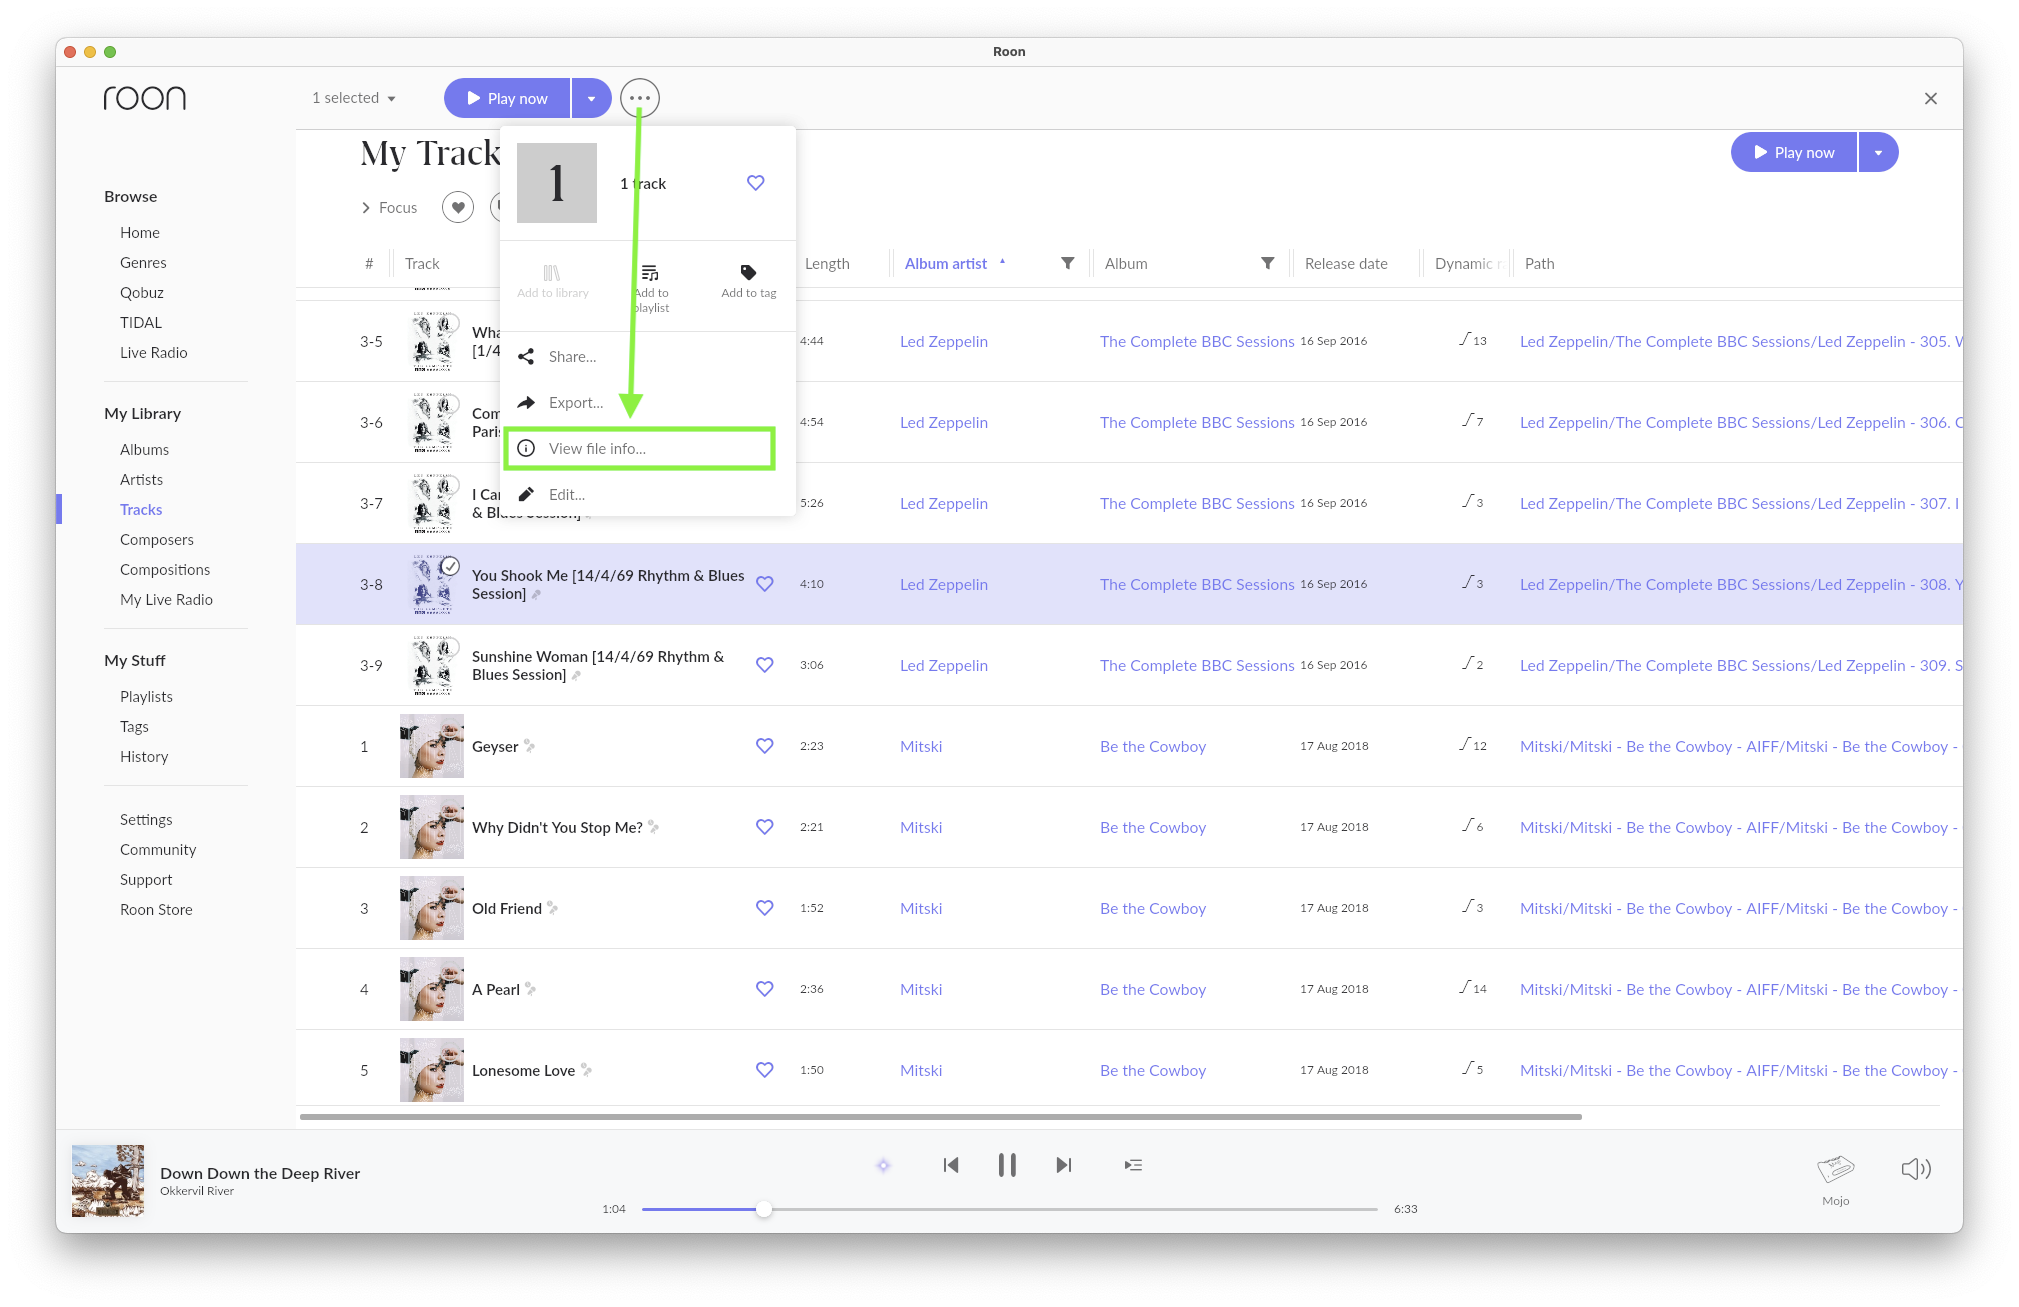This screenshot has height=1307, width=2019.
Task: Click album art of Geyser track
Action: coord(432,746)
